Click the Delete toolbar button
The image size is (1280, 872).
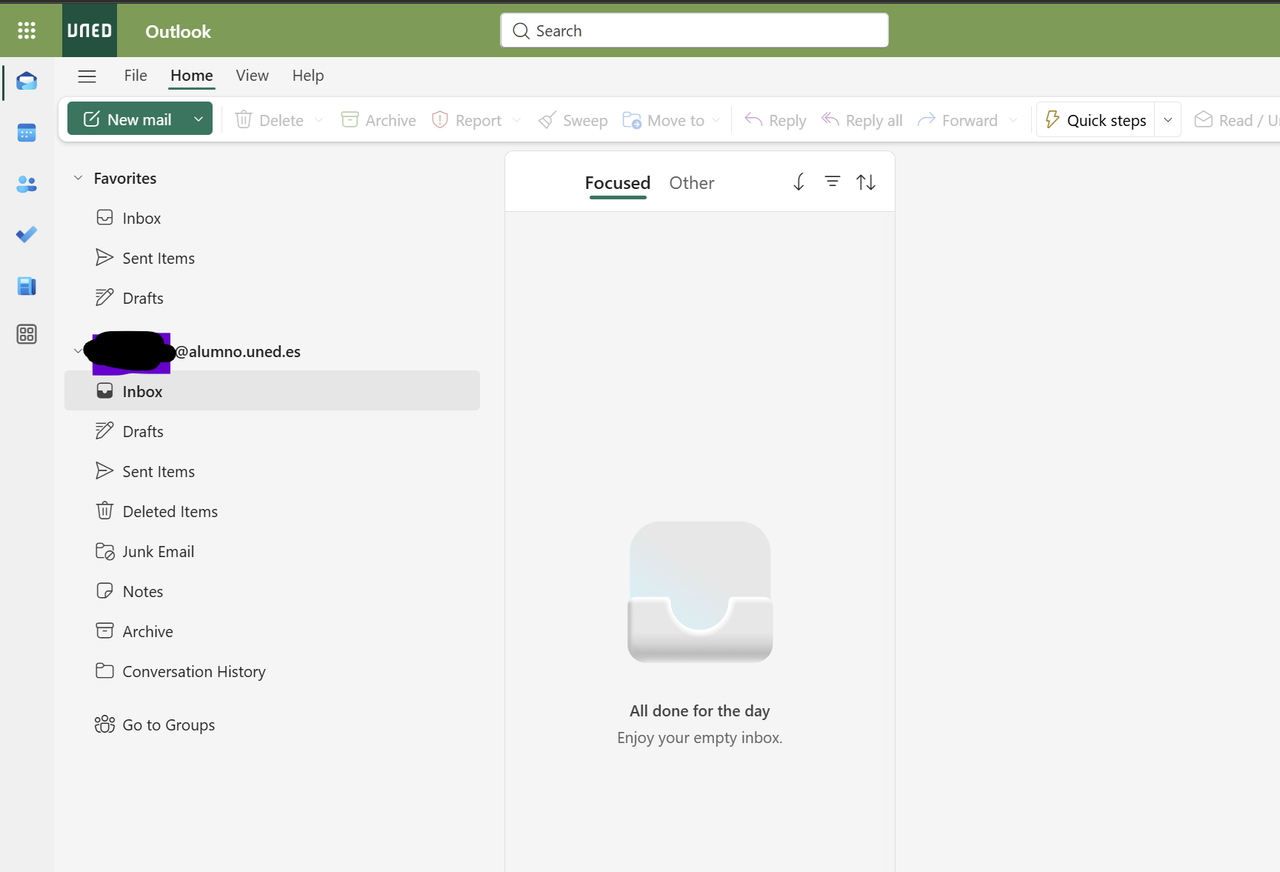pos(269,120)
